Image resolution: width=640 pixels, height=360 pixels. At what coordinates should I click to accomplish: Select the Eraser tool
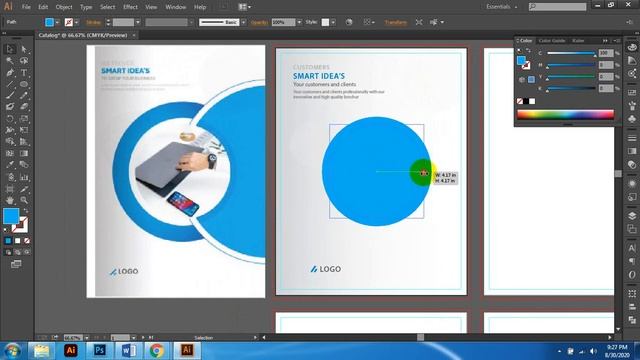pyautogui.click(x=24, y=107)
